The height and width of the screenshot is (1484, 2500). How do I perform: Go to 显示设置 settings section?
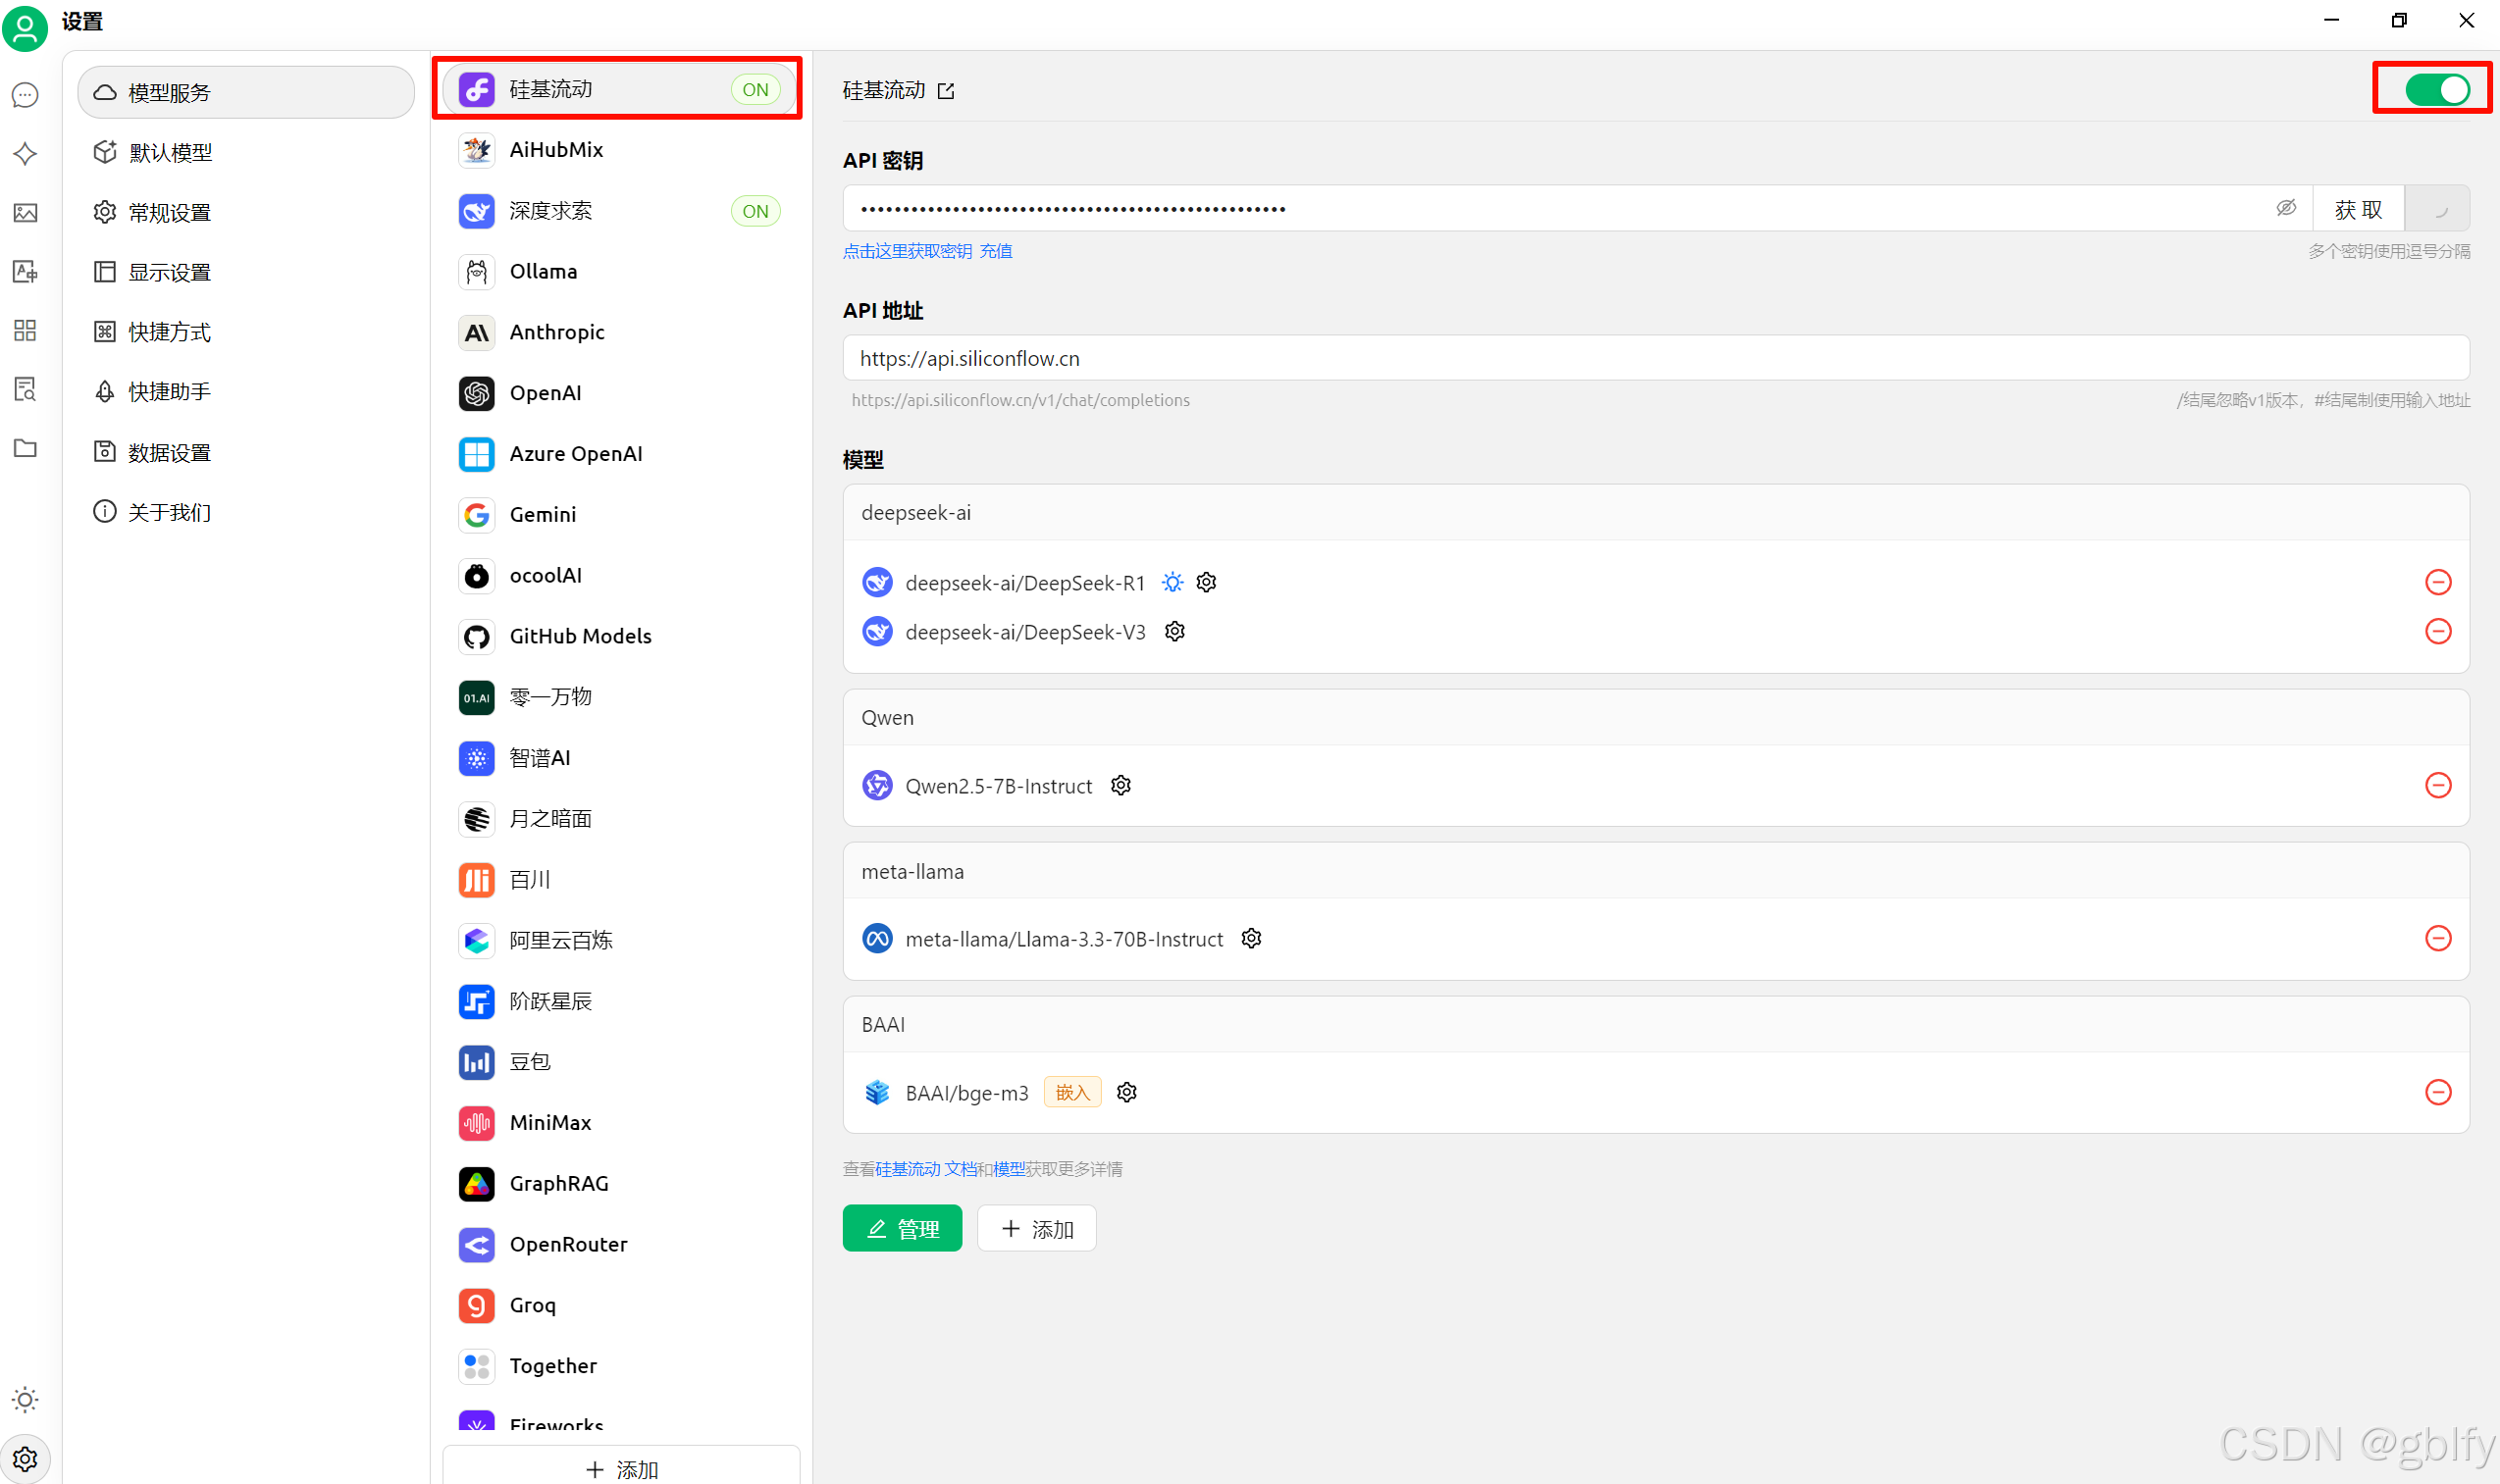tap(170, 272)
